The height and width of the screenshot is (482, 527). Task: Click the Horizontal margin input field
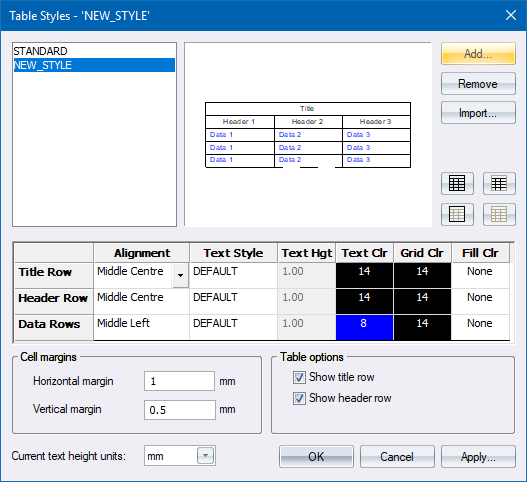click(x=179, y=381)
